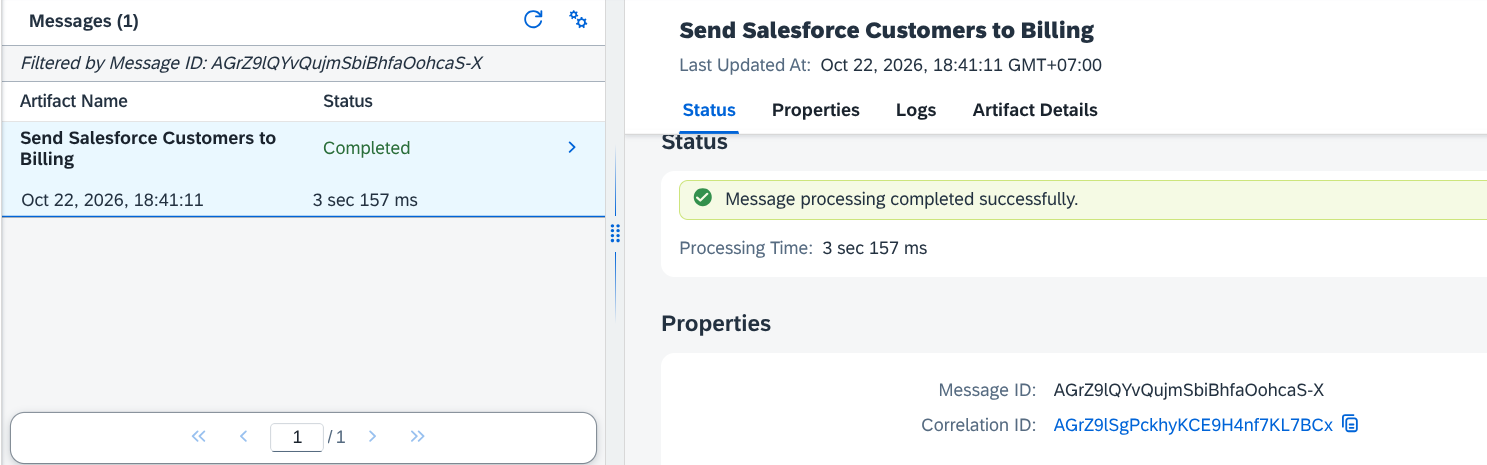Select Send Salesforce Customers to Billing row
Screen dimensions: 1487x465
click(303, 169)
